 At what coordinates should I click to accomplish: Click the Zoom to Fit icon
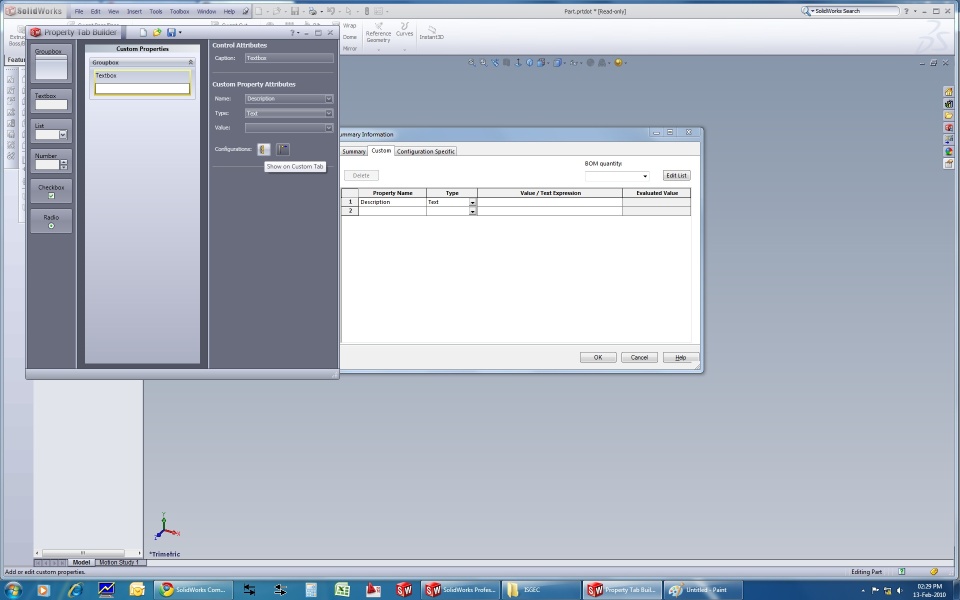(x=471, y=62)
